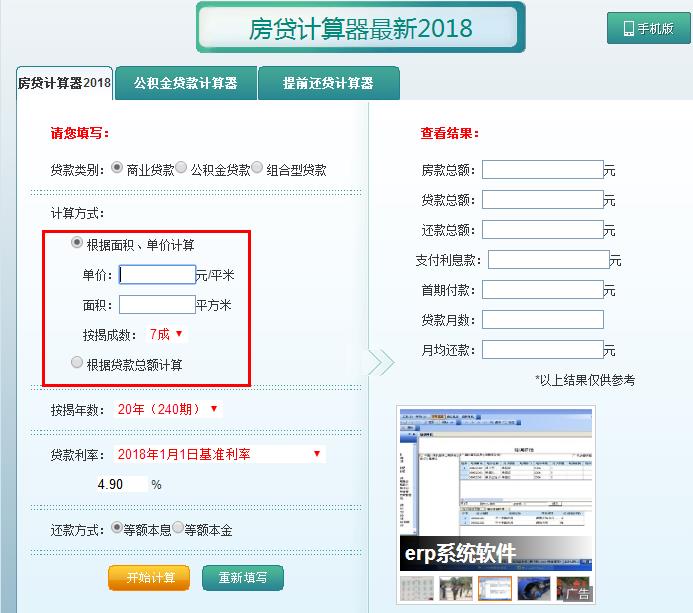Choose 根据贷款总额计算 radio option

tap(77, 362)
